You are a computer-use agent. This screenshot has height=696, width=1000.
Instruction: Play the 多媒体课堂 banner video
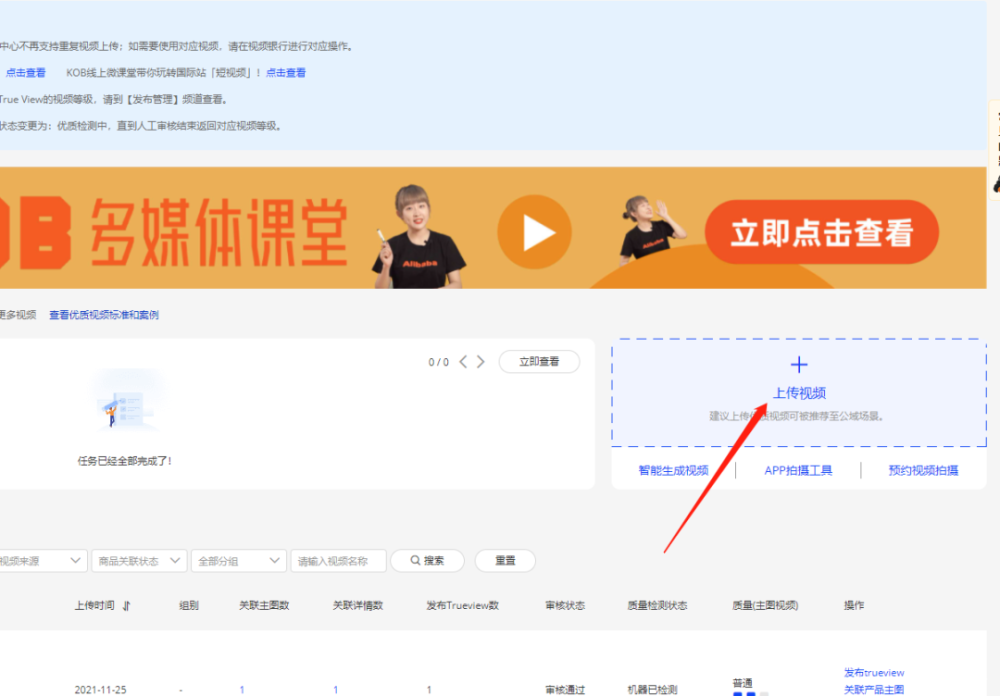click(x=534, y=232)
